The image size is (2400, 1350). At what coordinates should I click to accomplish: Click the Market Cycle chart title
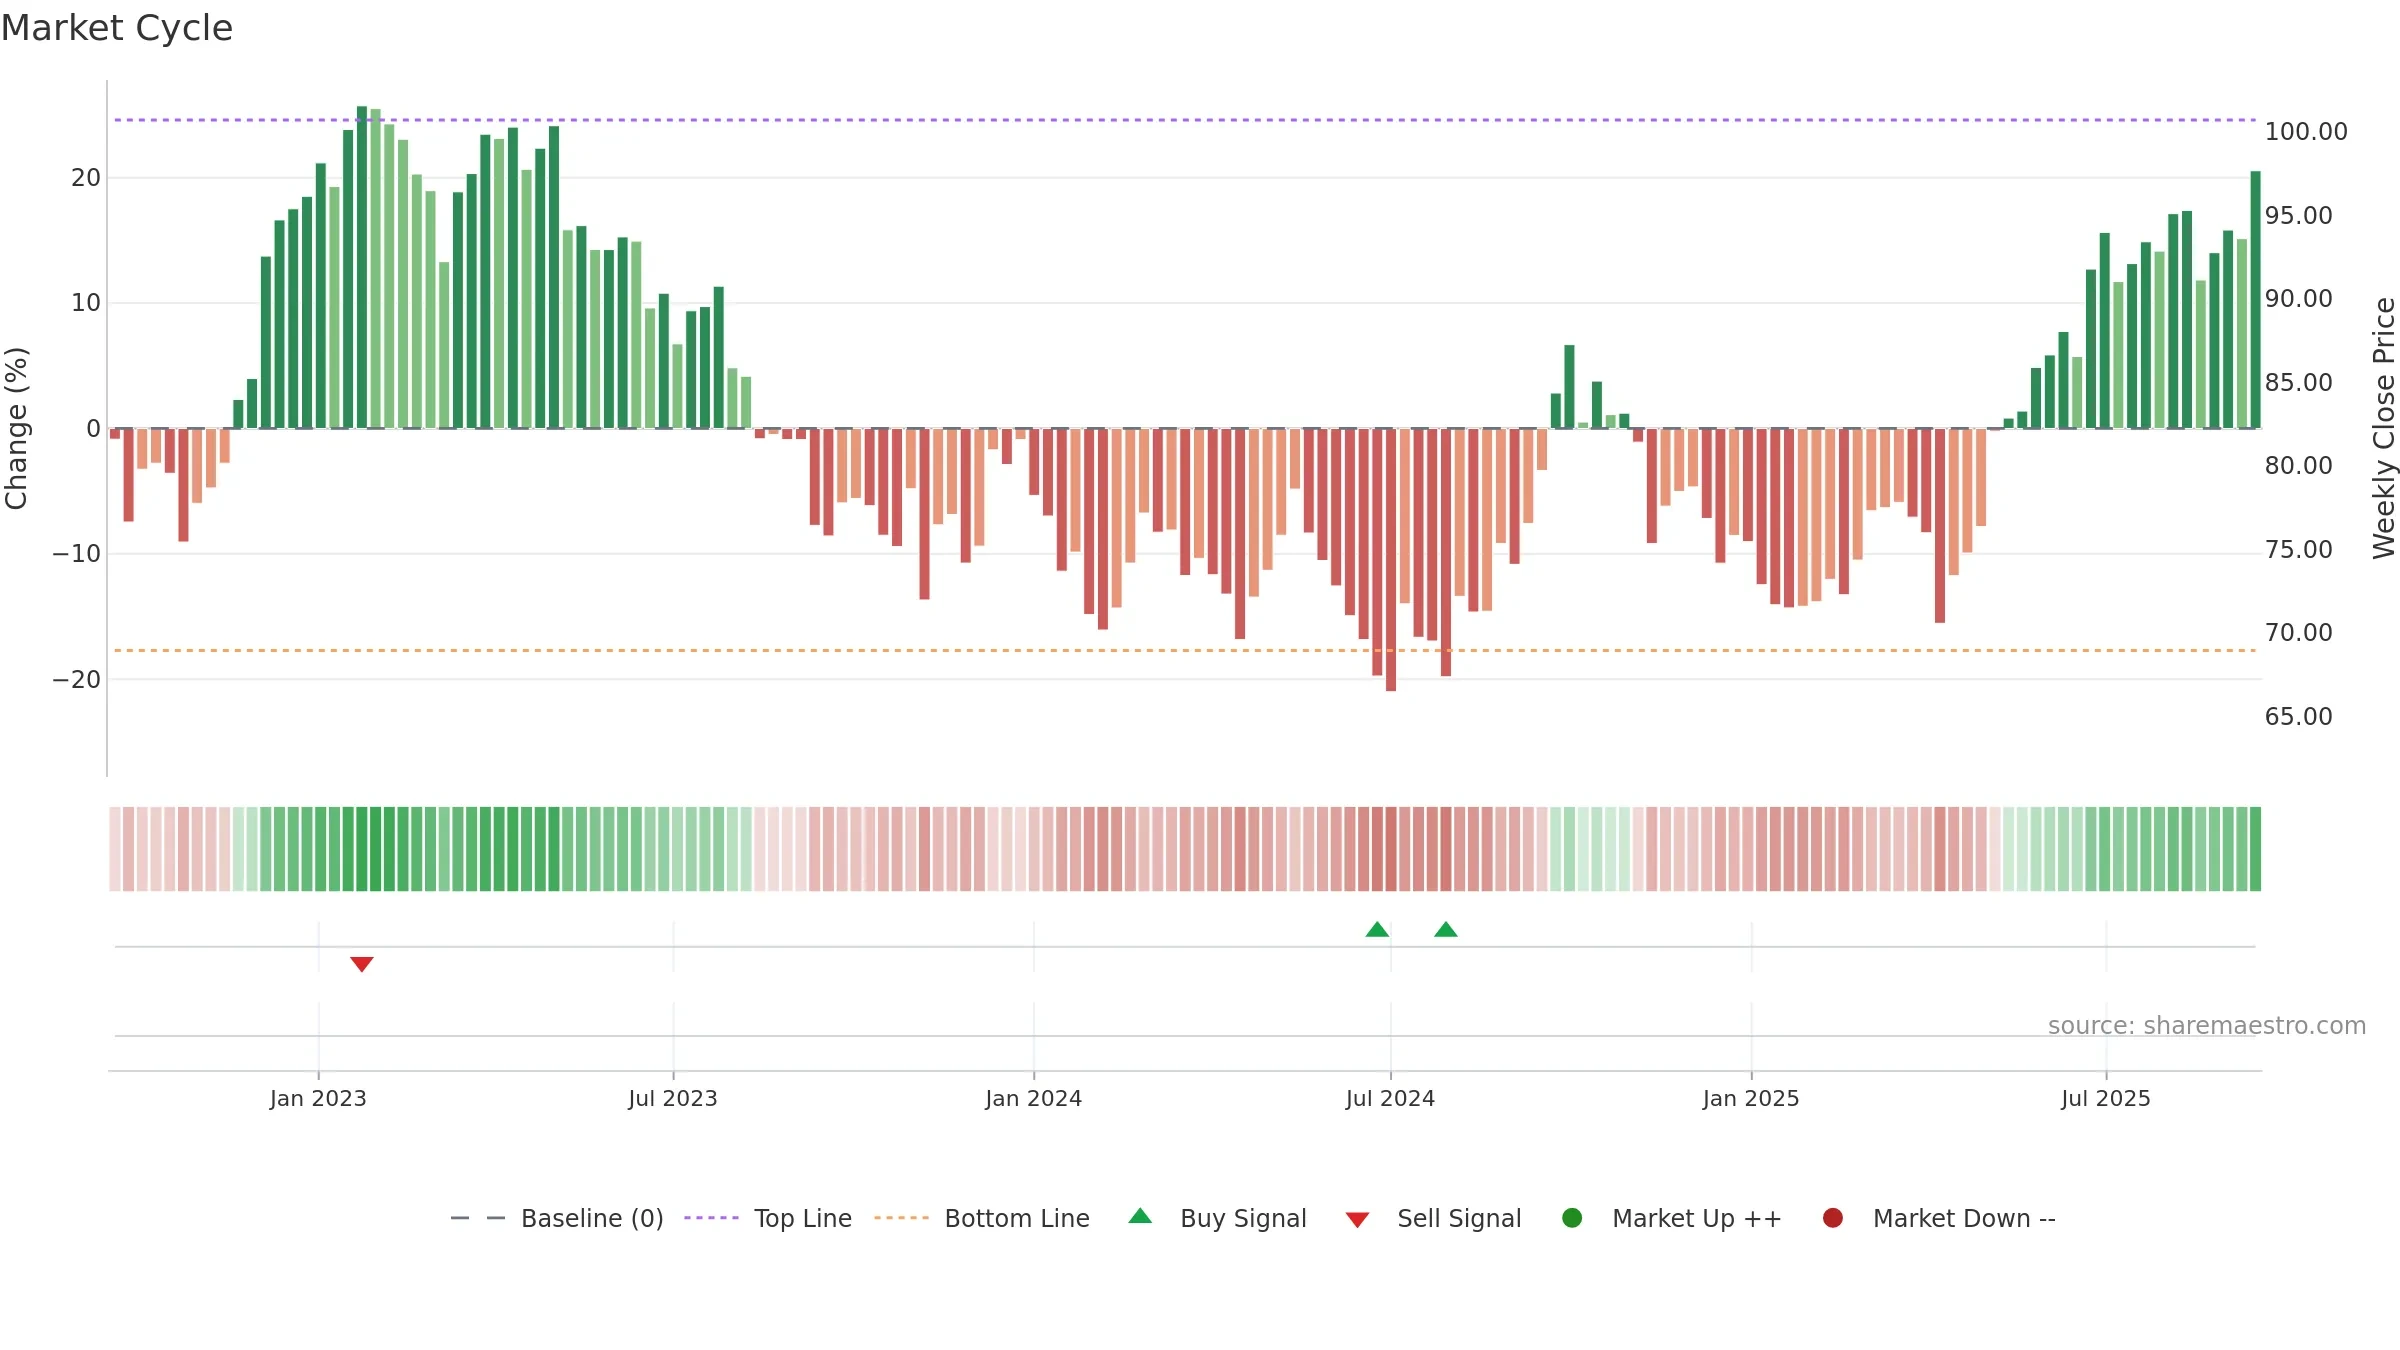coord(117,28)
